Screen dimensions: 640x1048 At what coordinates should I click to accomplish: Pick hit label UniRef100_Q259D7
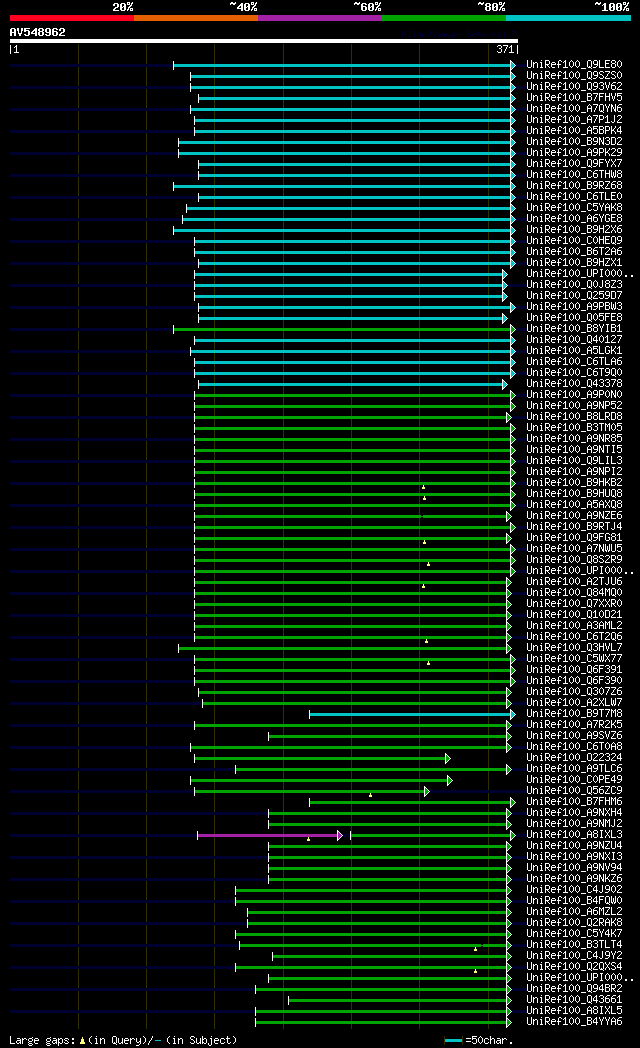574,295
